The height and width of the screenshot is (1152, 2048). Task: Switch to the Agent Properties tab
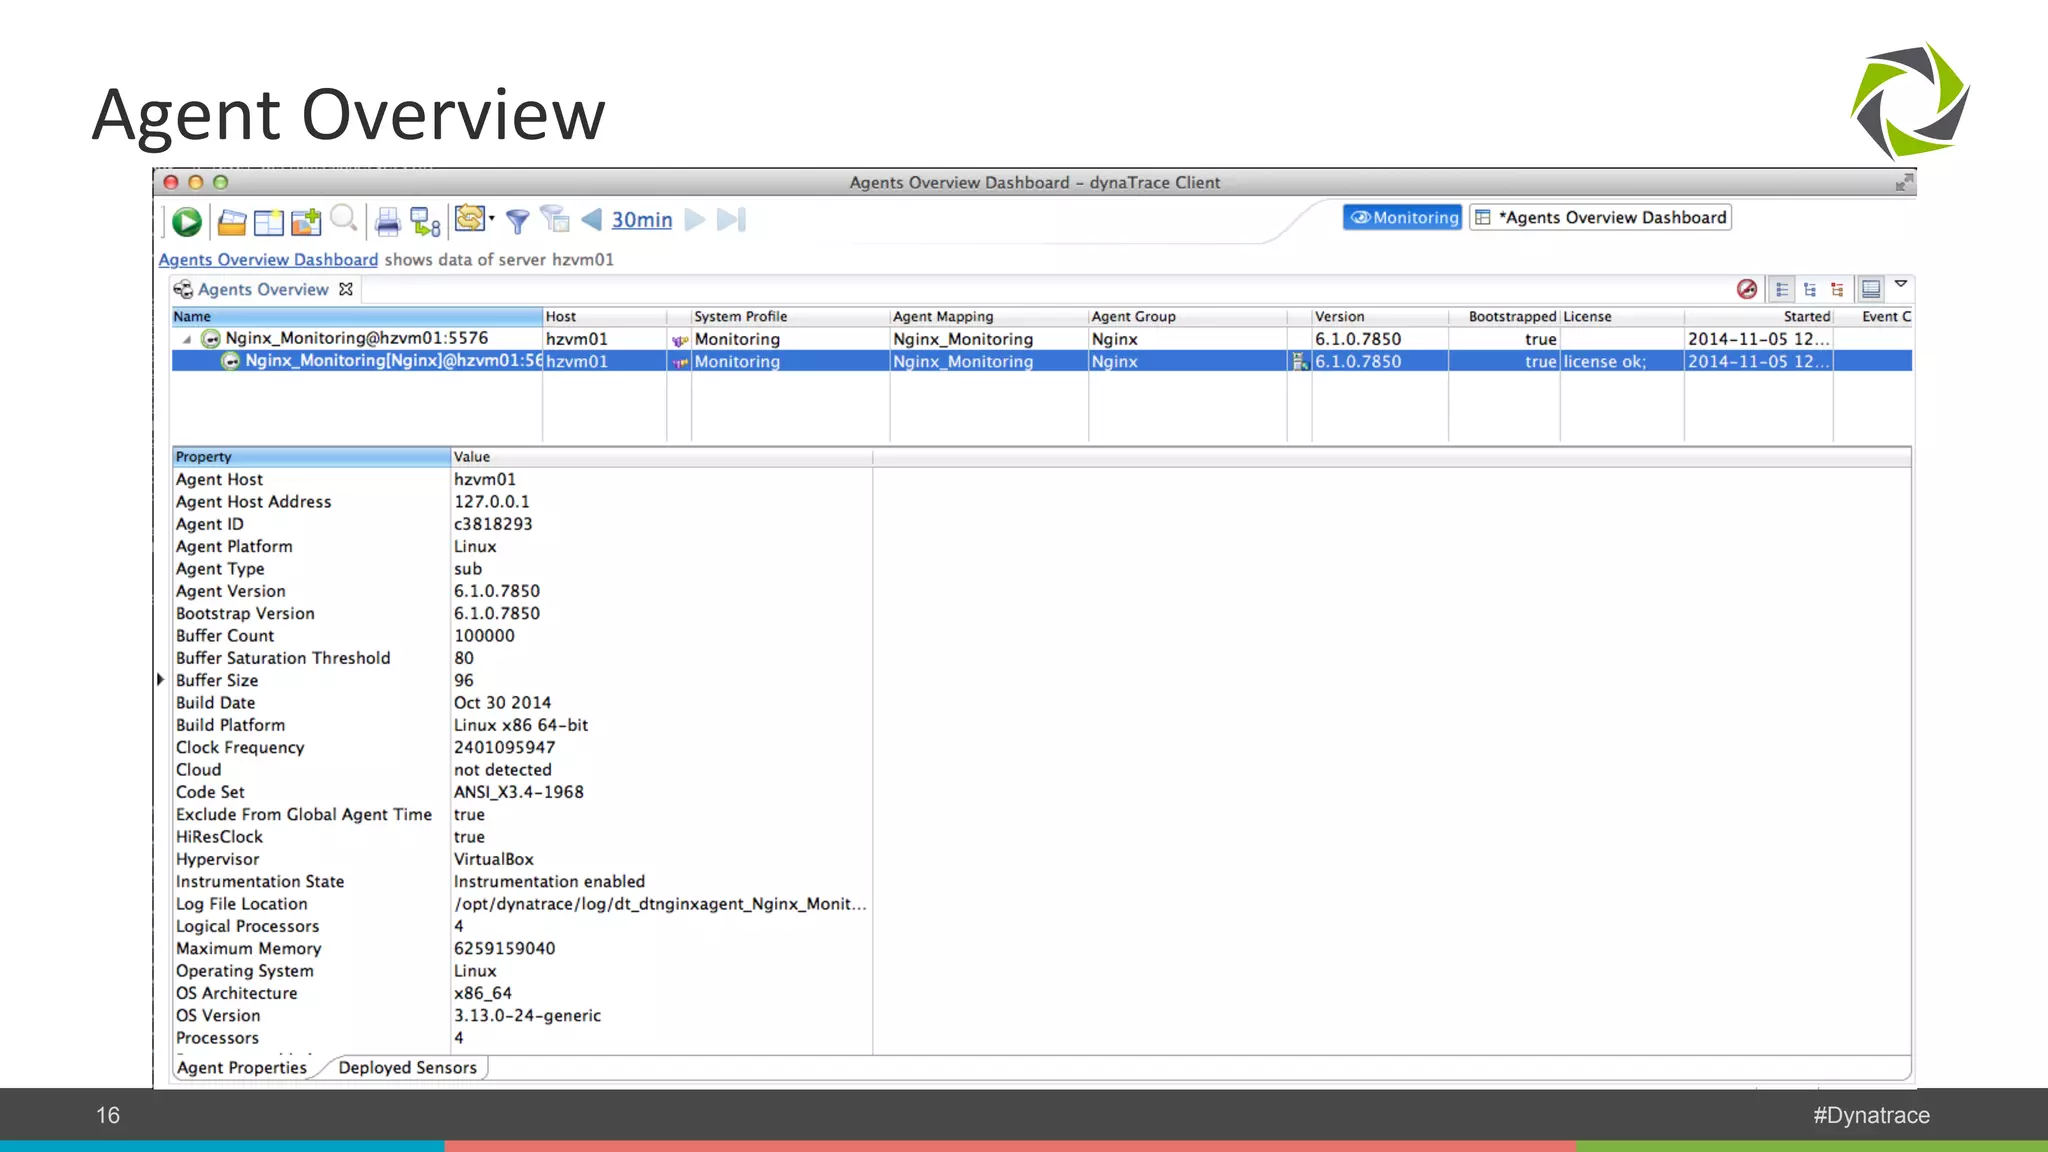click(x=242, y=1067)
